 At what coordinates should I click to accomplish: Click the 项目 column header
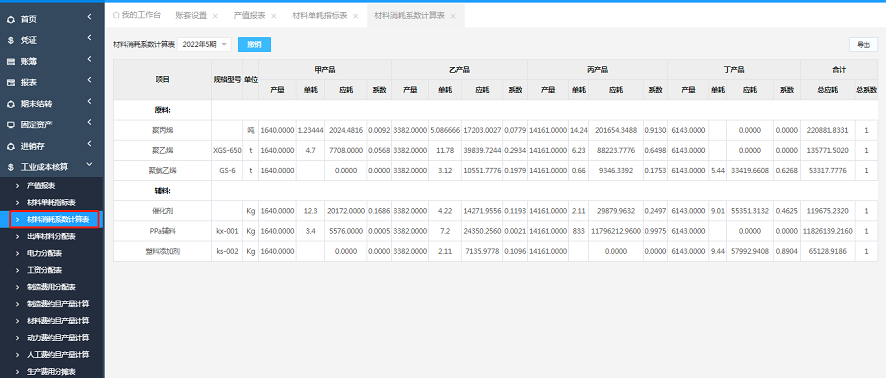[163, 80]
